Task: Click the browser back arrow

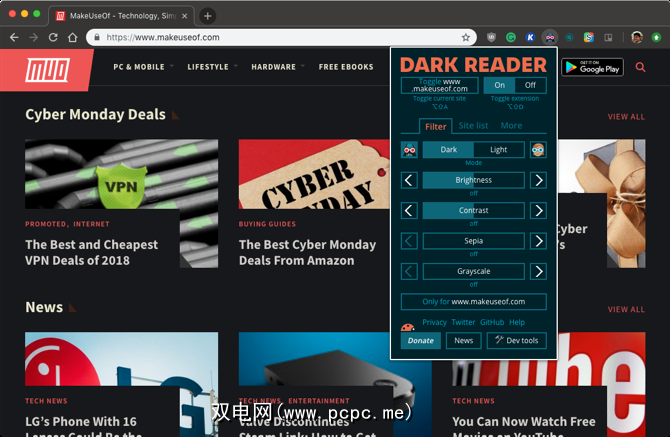Action: 14,38
